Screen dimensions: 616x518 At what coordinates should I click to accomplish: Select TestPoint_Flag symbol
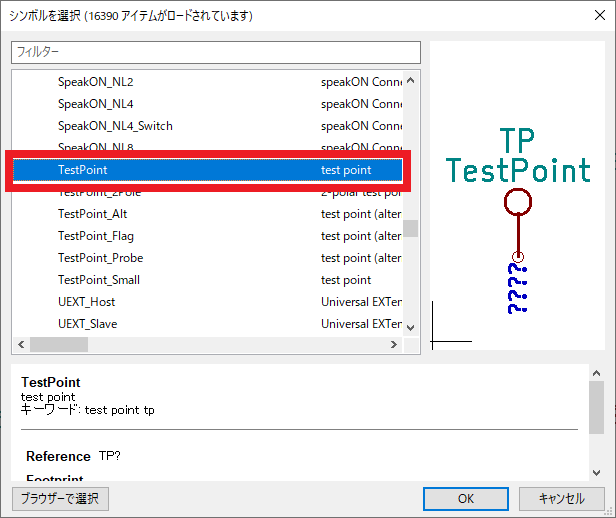(96, 236)
